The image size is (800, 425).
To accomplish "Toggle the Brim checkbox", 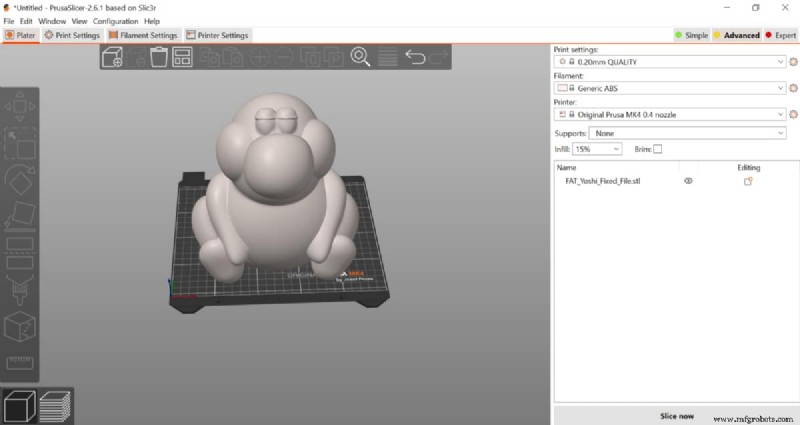I will (x=658, y=149).
